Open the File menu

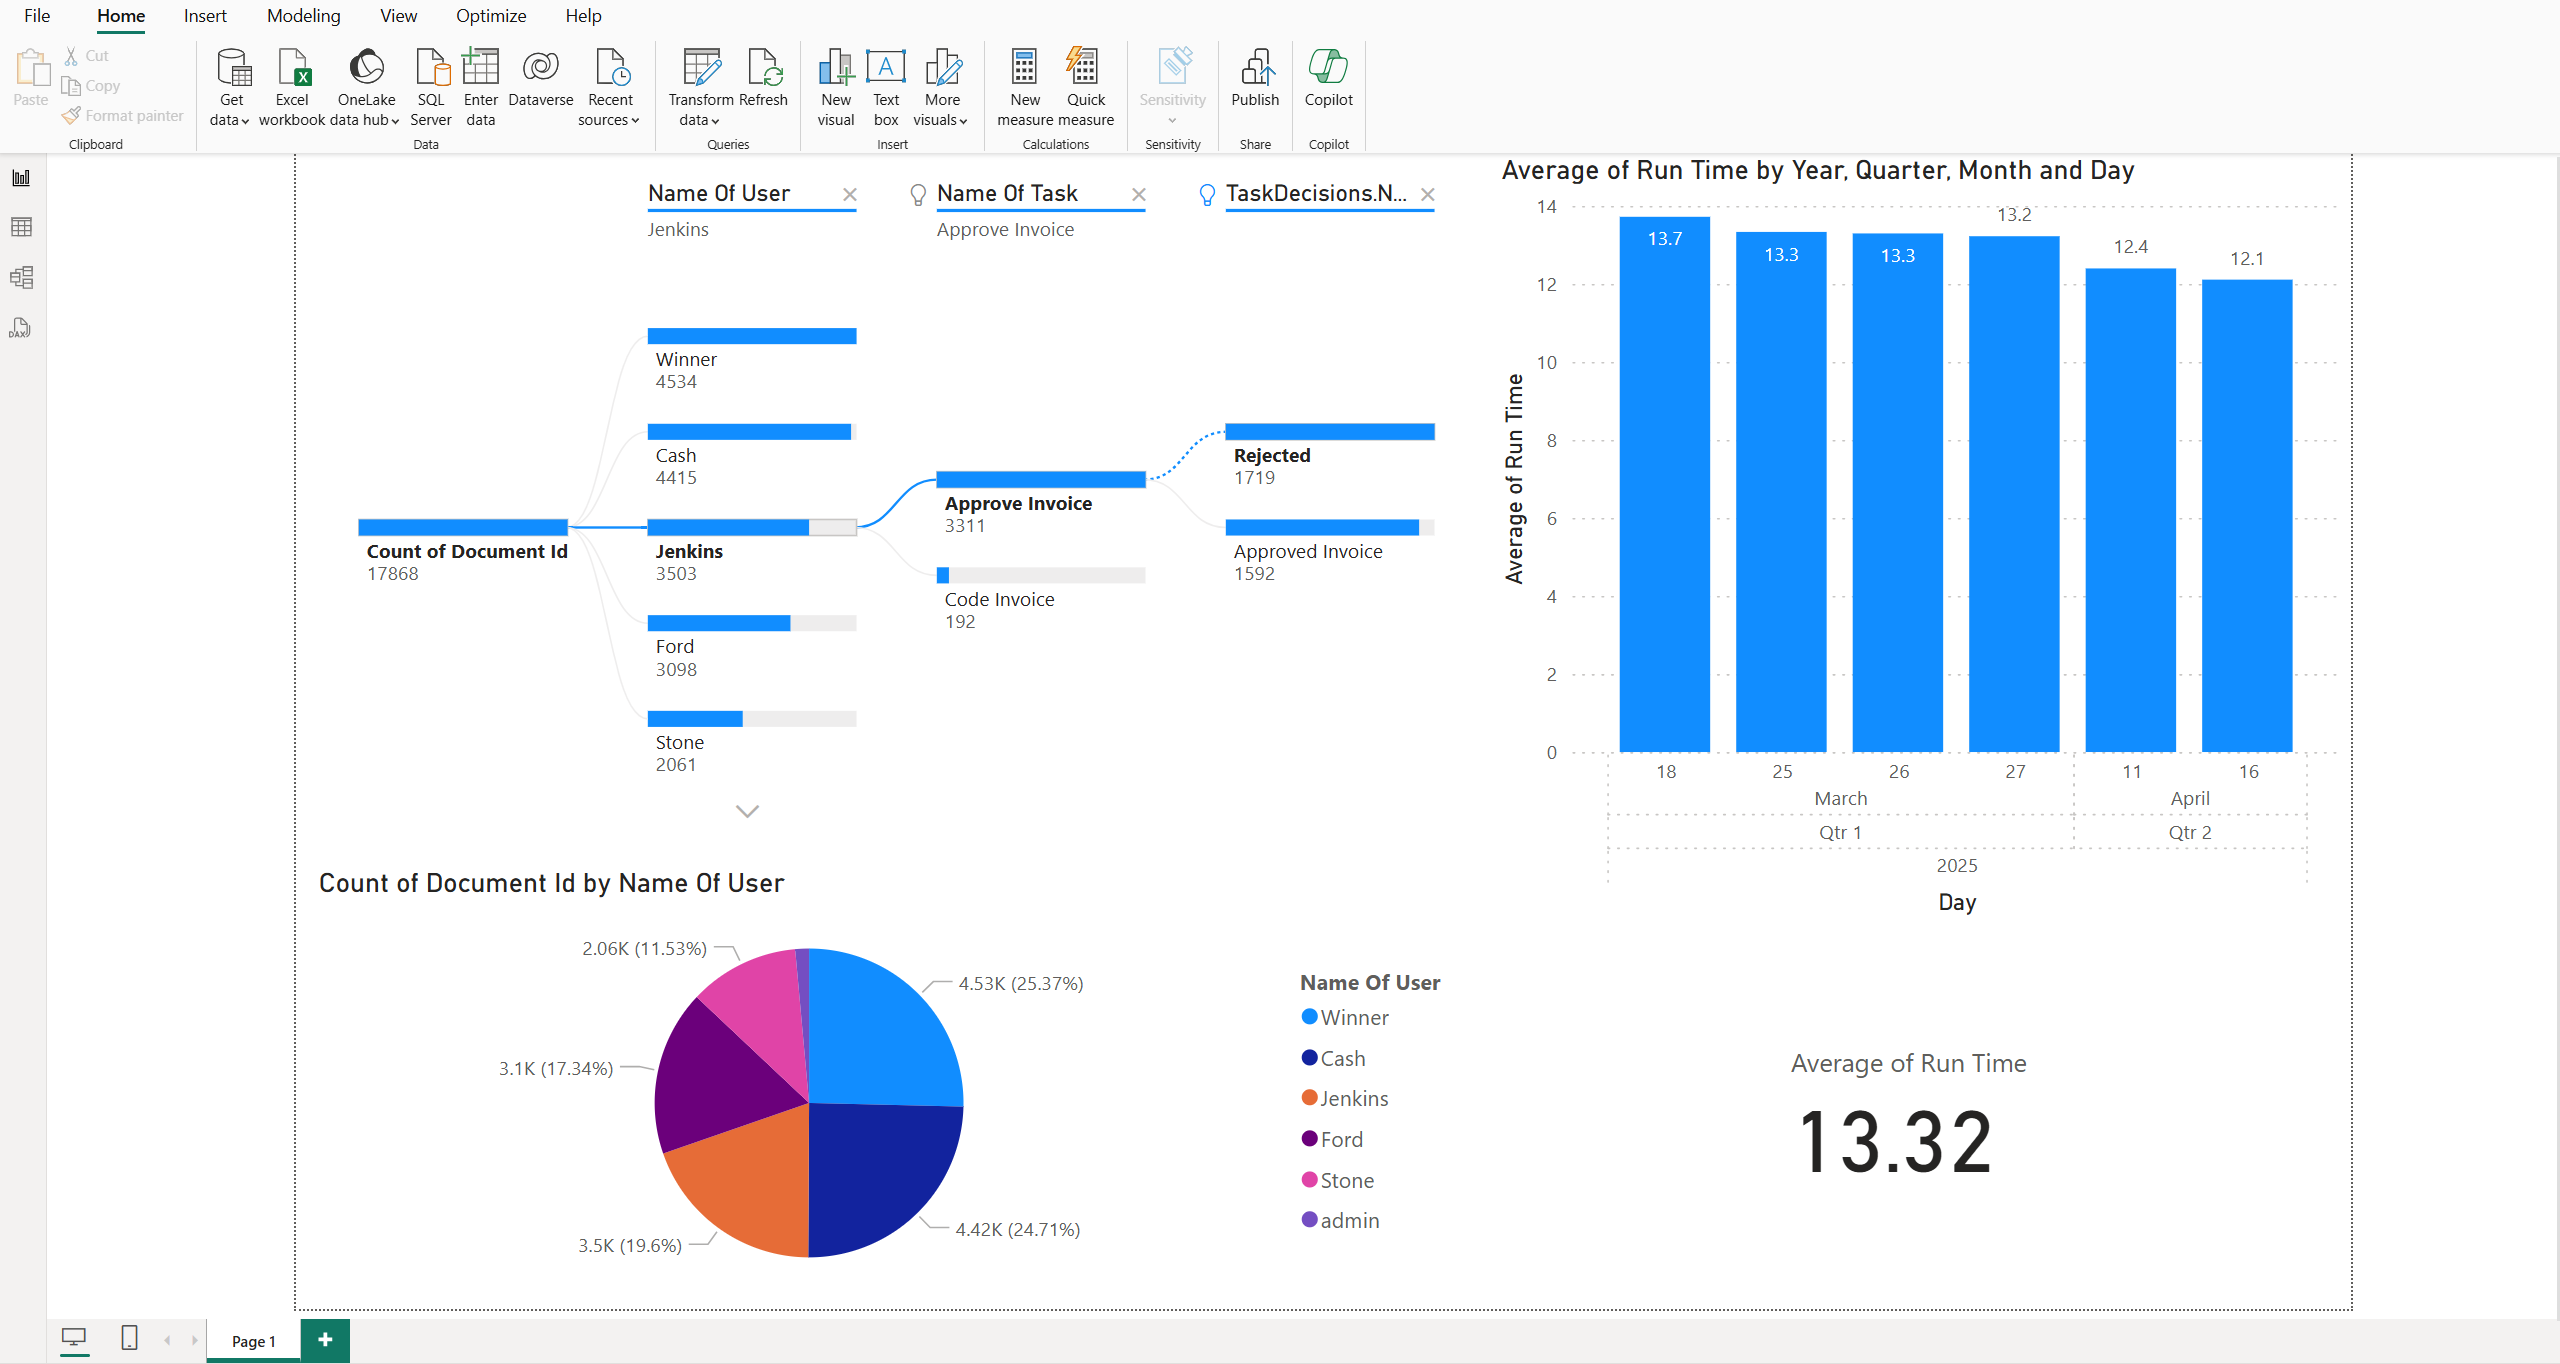pos(37,16)
